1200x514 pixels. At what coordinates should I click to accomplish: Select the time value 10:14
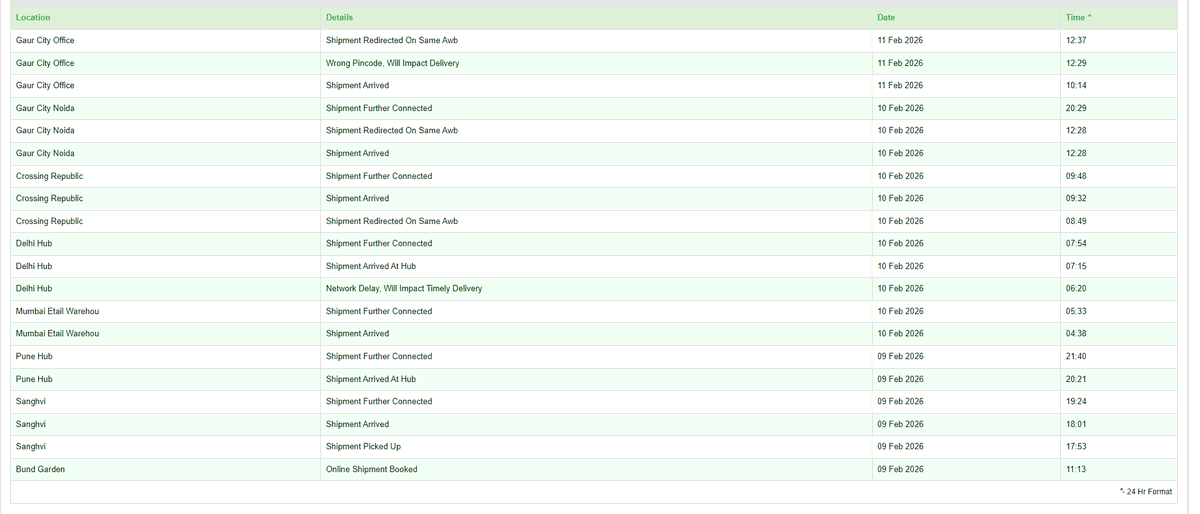coord(1076,86)
